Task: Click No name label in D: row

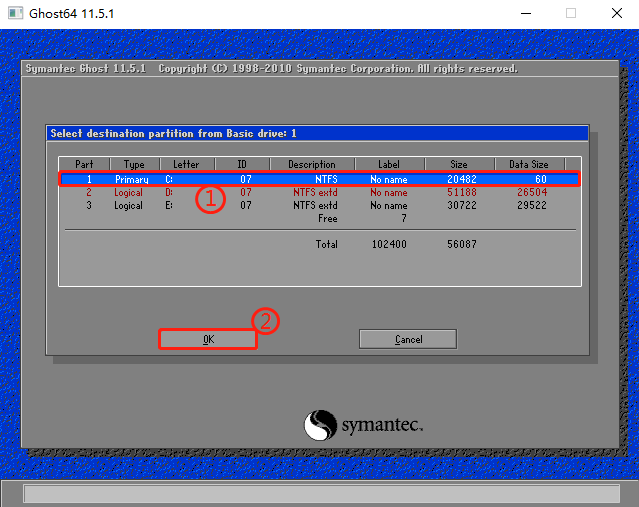Action: point(389,192)
